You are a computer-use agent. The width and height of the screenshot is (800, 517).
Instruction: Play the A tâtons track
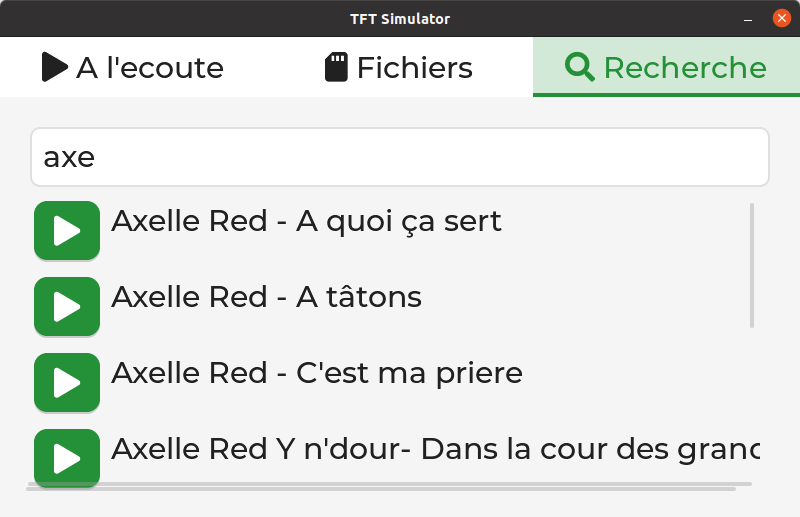(67, 307)
